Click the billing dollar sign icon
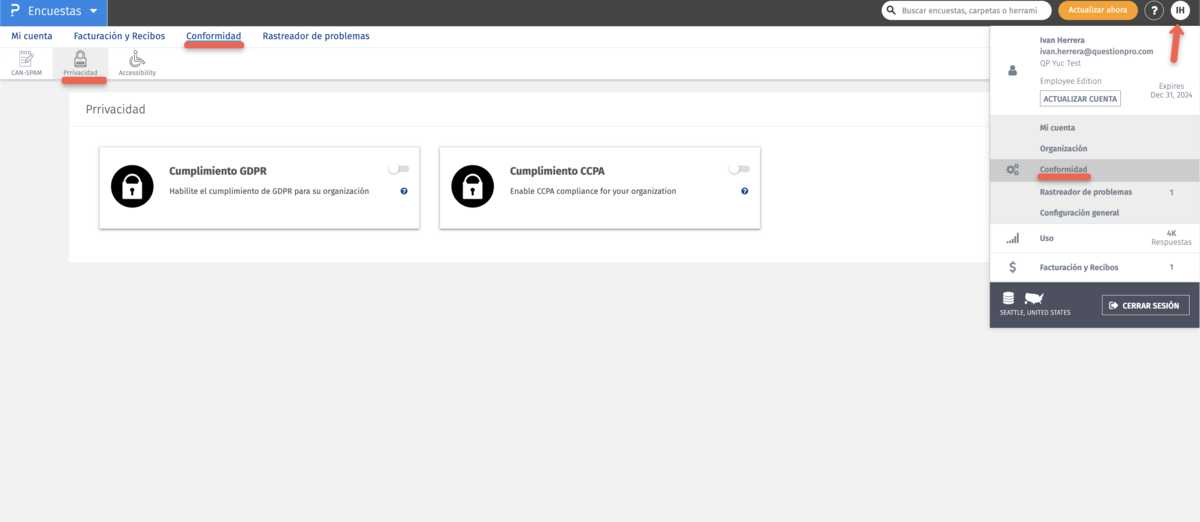Screen dimensions: 1200x522 point(1013,267)
